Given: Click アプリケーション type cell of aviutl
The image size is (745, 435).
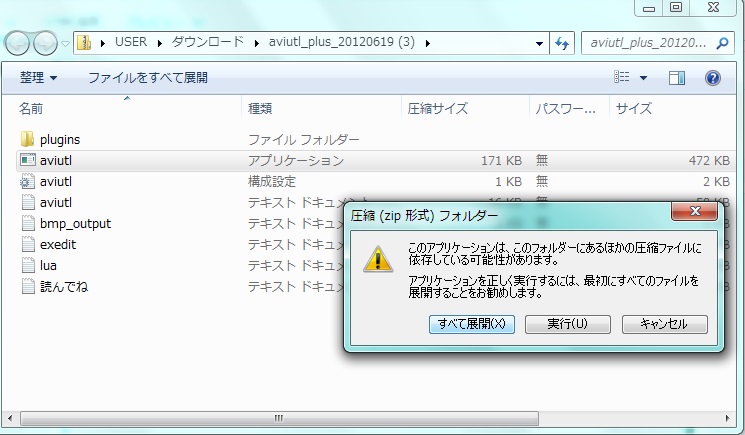Looking at the screenshot, I should coord(296,161).
